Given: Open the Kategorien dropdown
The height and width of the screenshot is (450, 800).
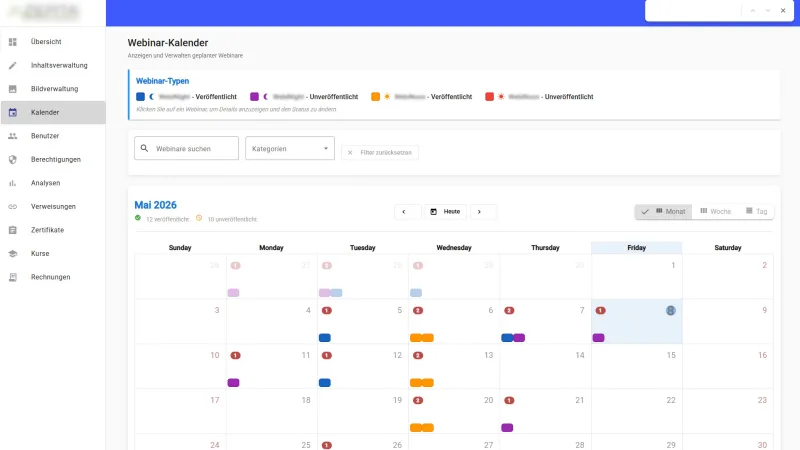Looking at the screenshot, I should pyautogui.click(x=290, y=148).
